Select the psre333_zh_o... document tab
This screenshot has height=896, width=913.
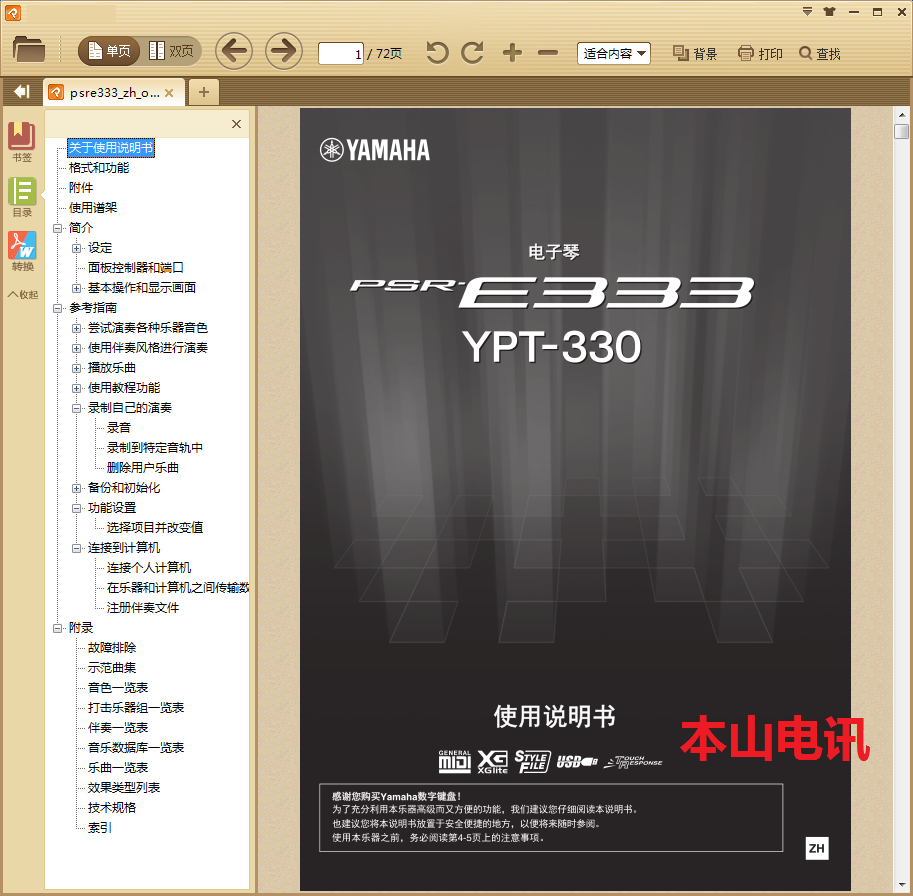(x=114, y=93)
